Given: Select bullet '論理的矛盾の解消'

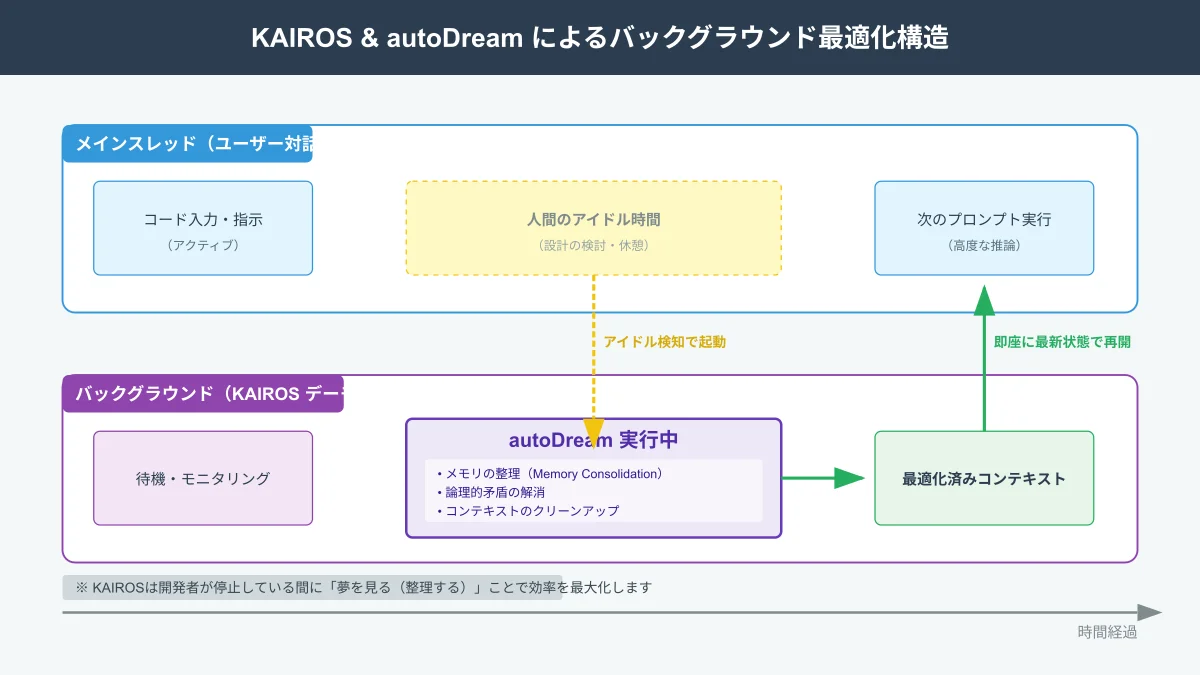Looking at the screenshot, I should (490, 492).
